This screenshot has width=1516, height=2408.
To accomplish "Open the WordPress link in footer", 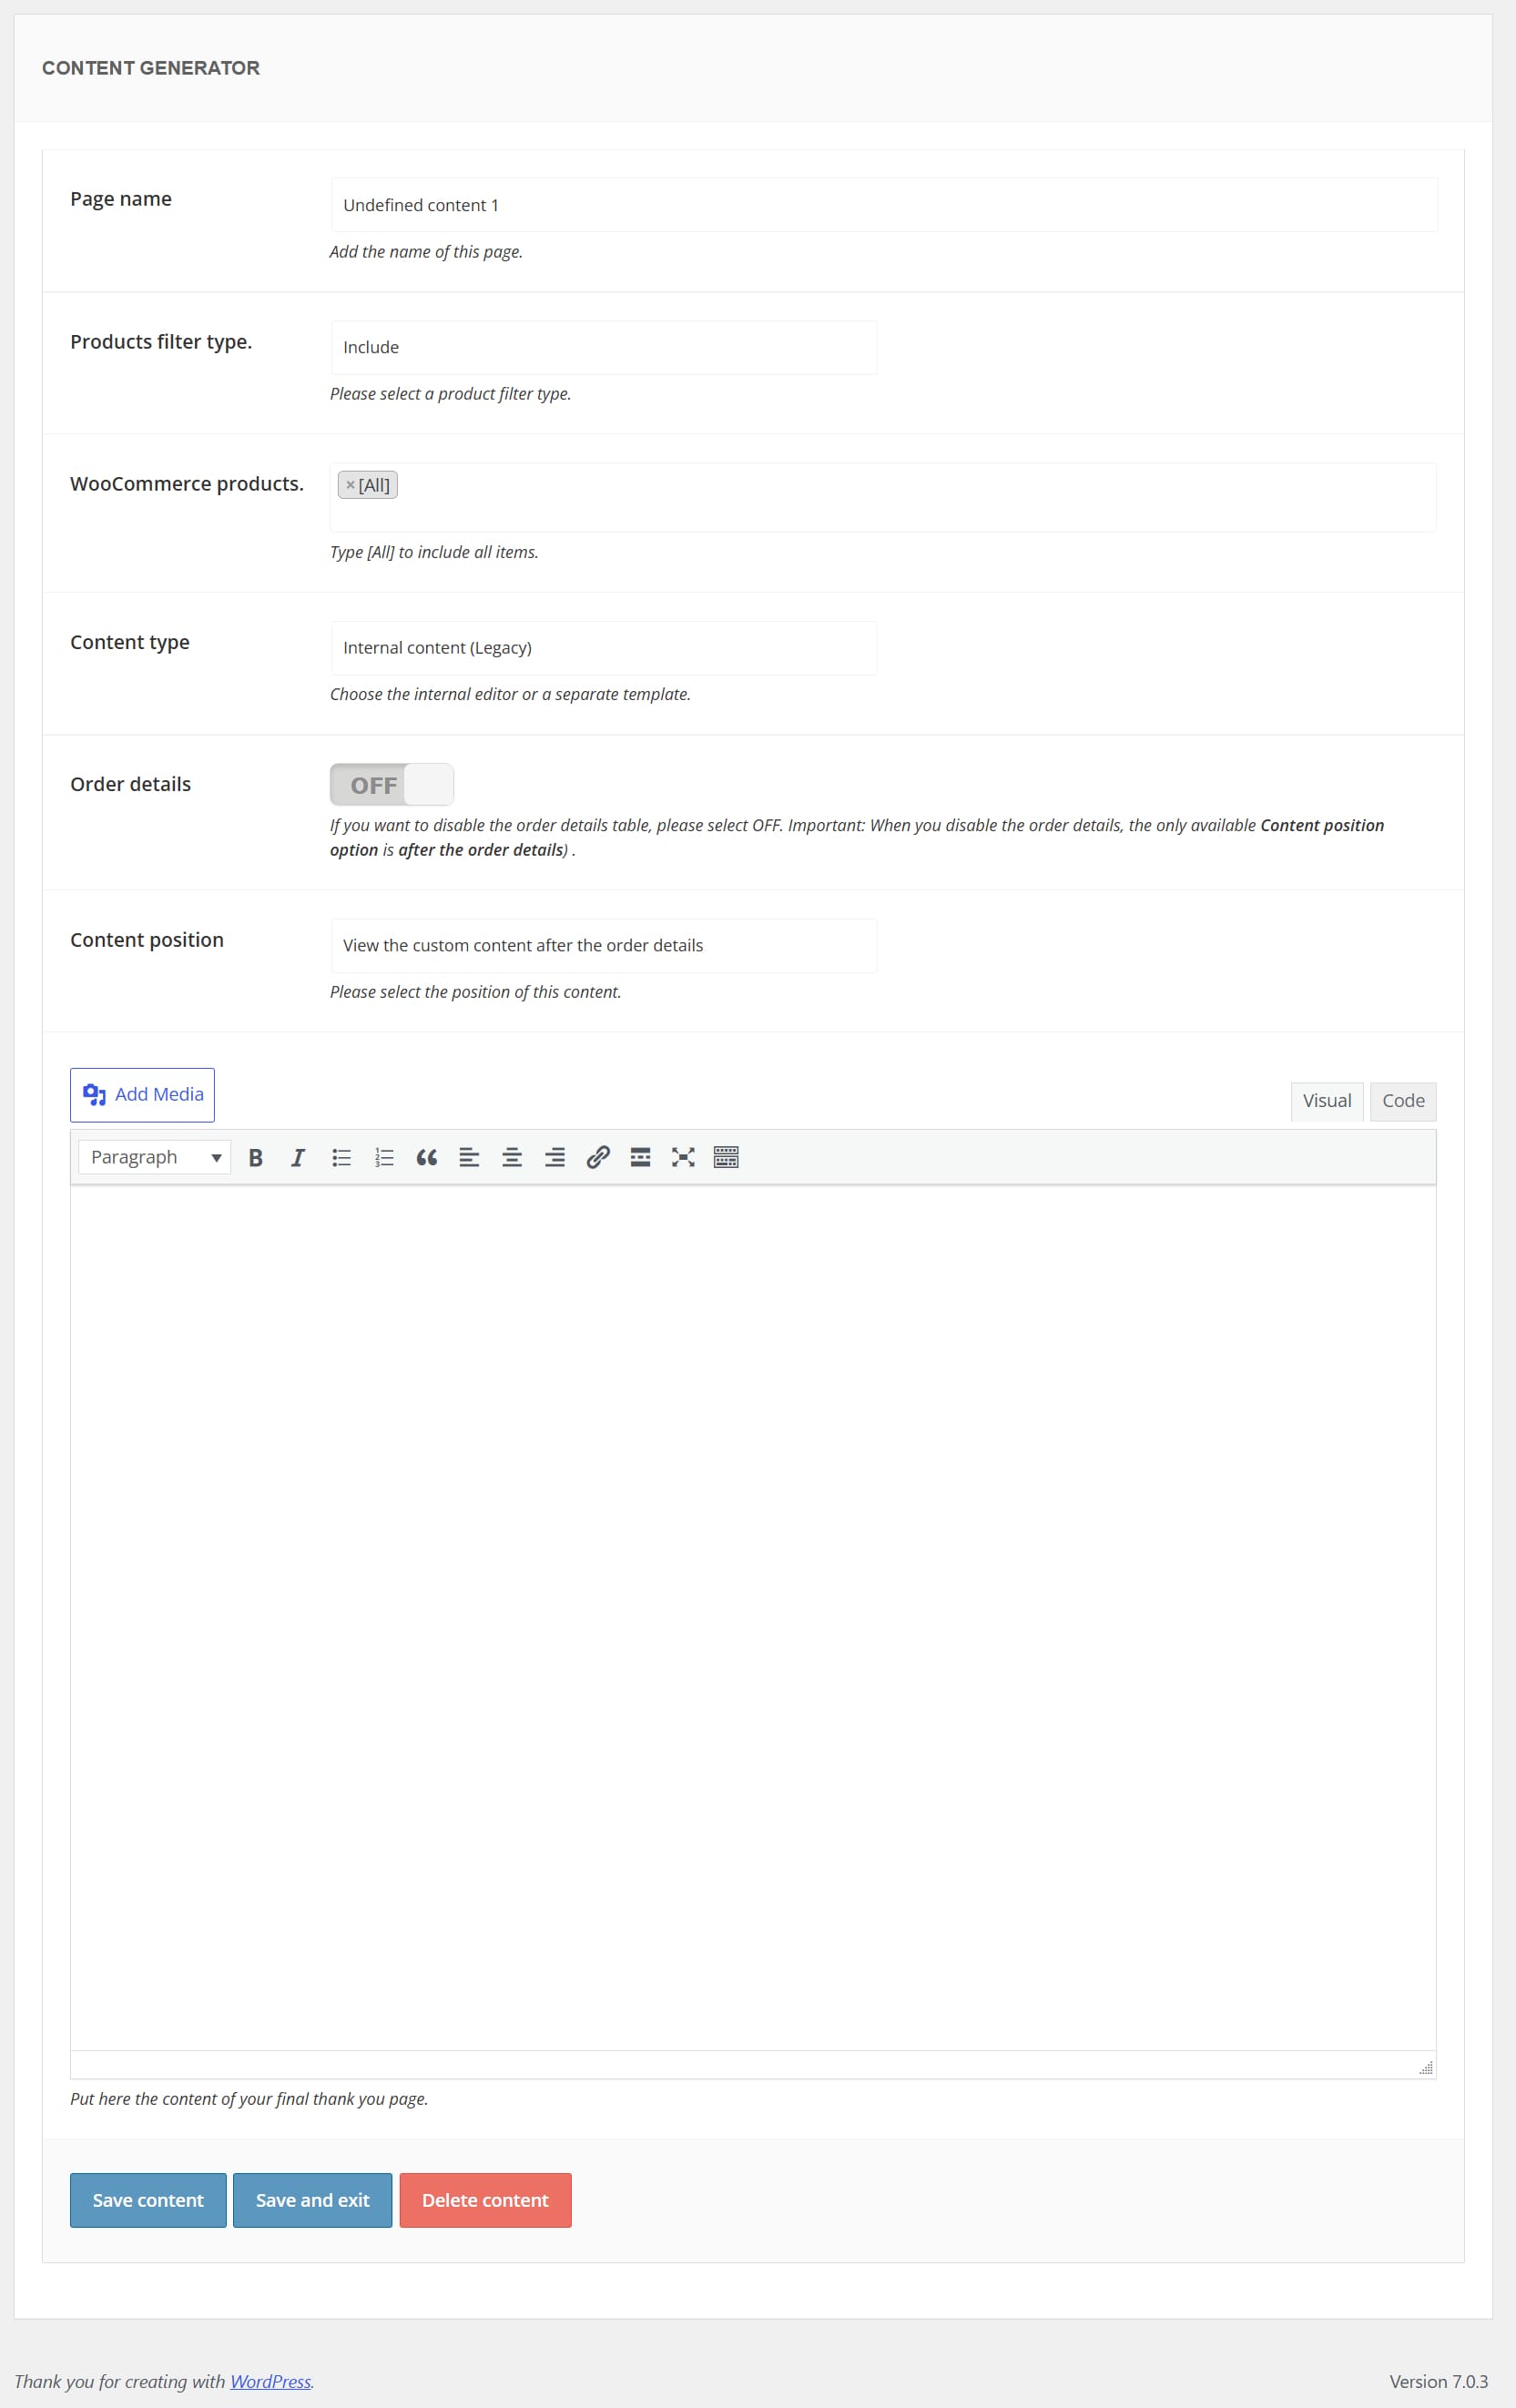I will pos(271,2381).
